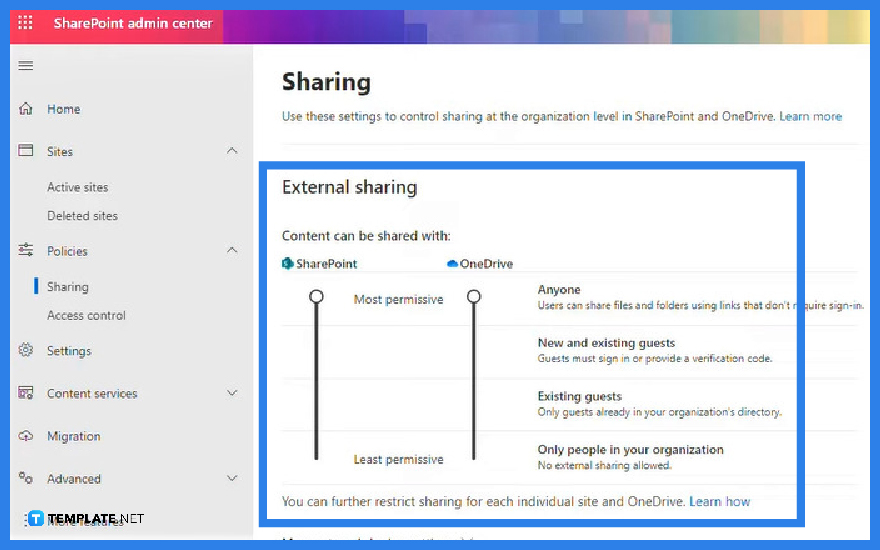Click the SharePoint vertical slider track
Image resolution: width=880 pixels, height=550 pixels.
point(317,382)
